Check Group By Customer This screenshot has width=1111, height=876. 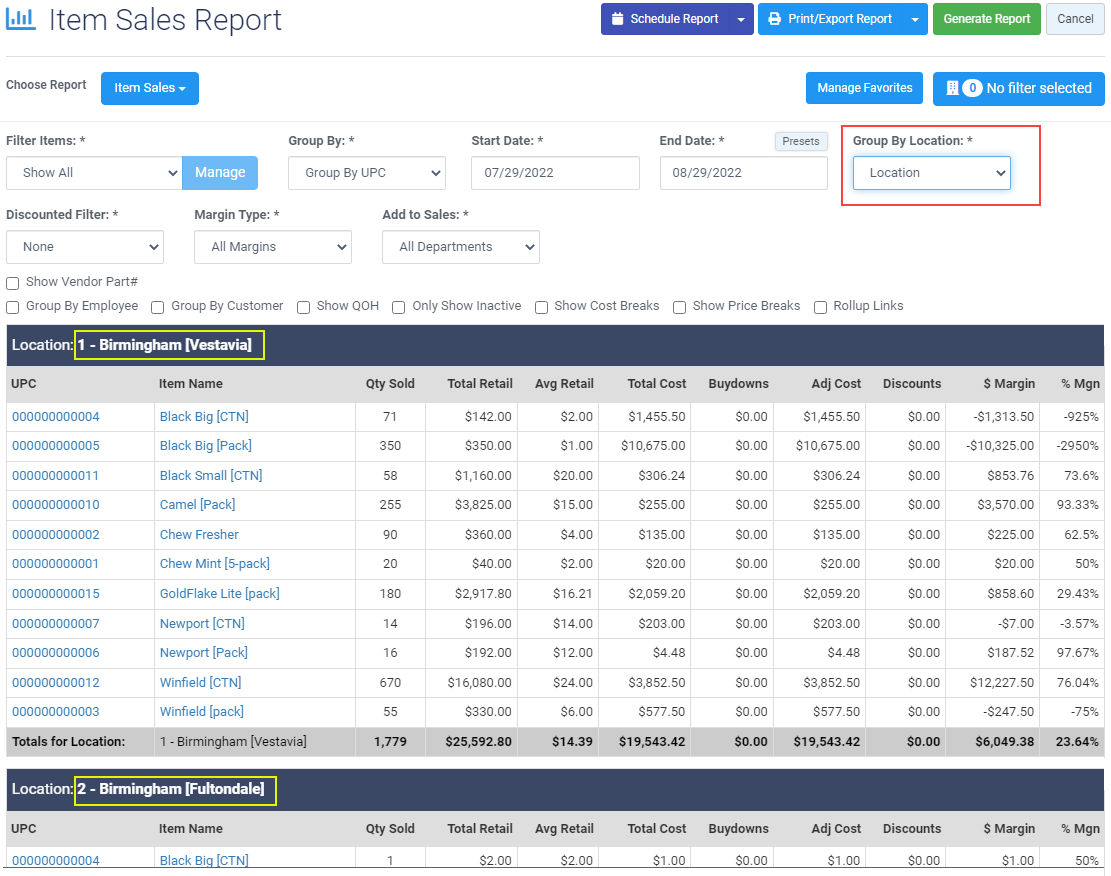[158, 308]
